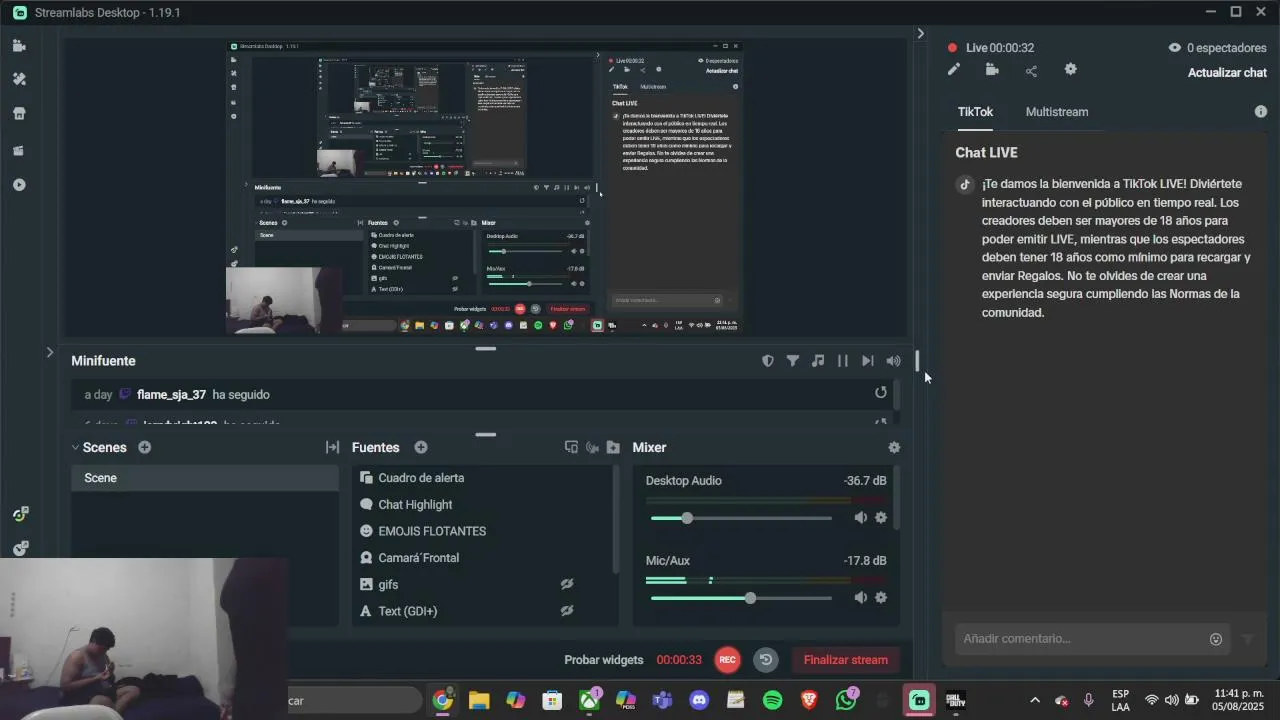This screenshot has height=720, width=1280.
Task: Start recording with REC button
Action: point(727,660)
